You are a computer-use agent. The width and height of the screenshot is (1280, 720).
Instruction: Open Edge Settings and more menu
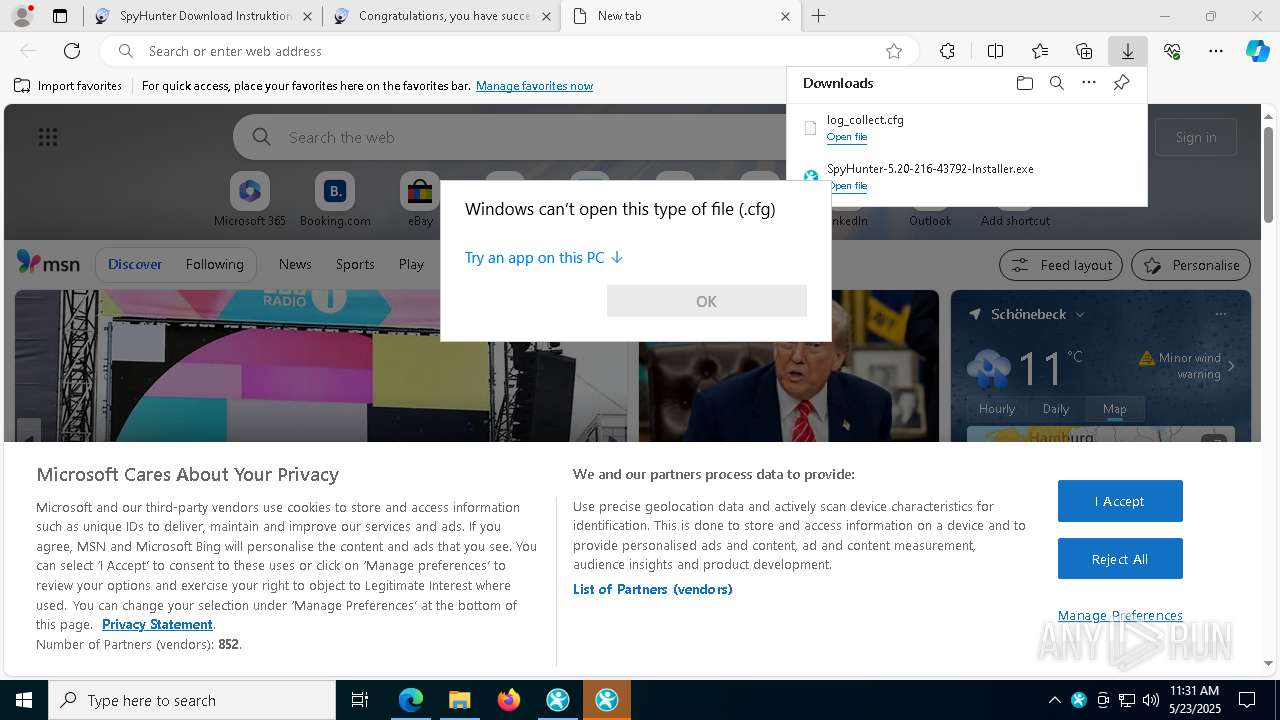tap(1216, 51)
